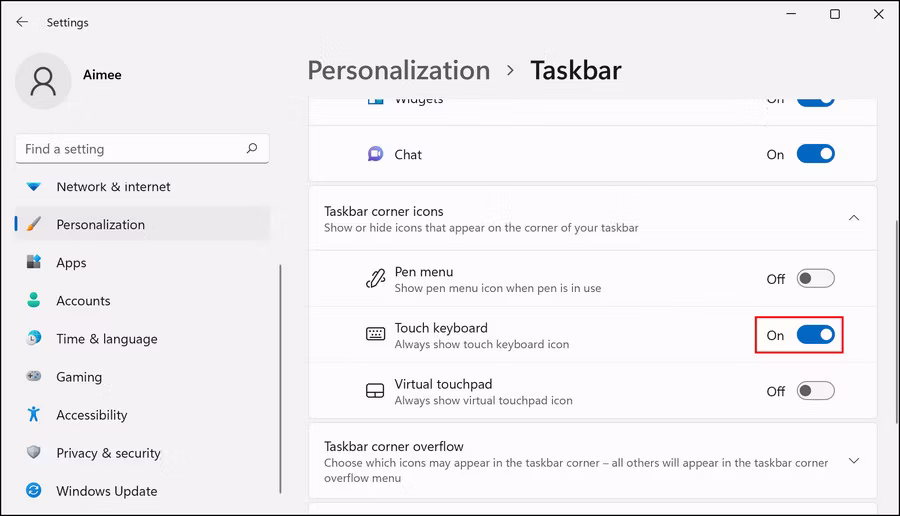The width and height of the screenshot is (900, 516).
Task: Collapse the Taskbar corner icons section
Action: coord(854,218)
